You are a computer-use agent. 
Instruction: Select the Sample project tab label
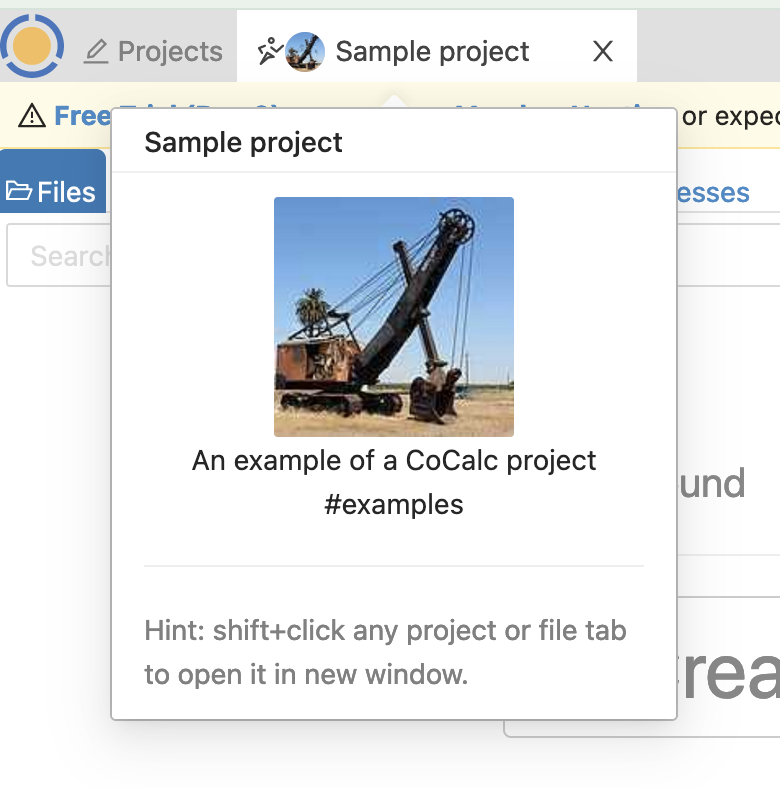click(432, 52)
